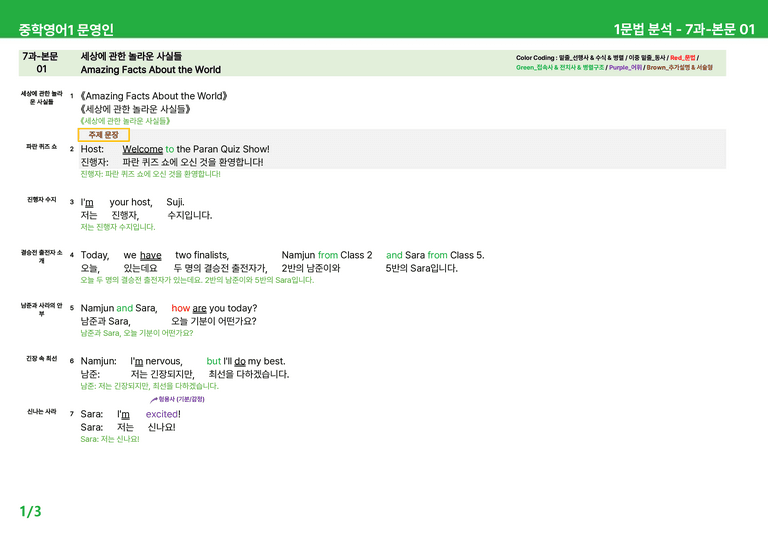768x543 pixels.
Task: Click the Korean phrase '5반의 Sara입니다.'
Action: [421, 268]
